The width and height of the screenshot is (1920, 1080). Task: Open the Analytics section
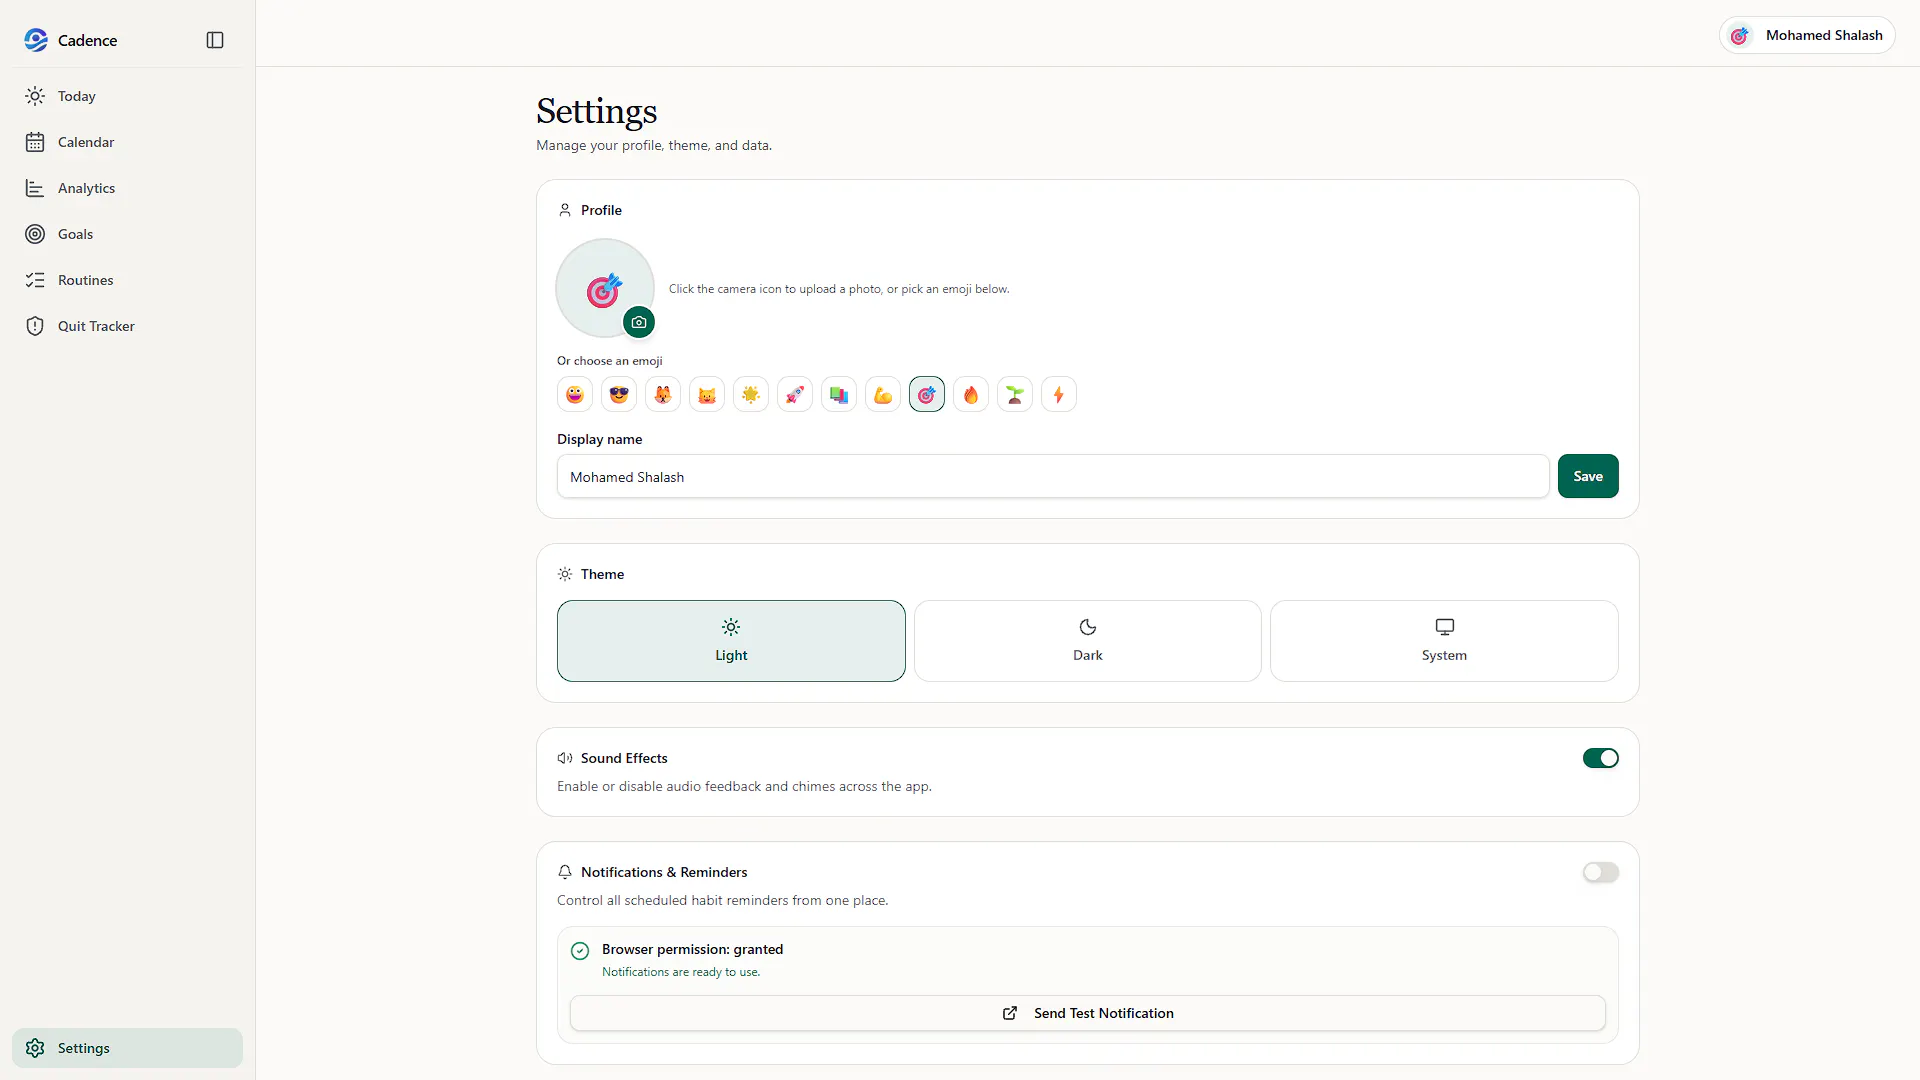(127, 188)
